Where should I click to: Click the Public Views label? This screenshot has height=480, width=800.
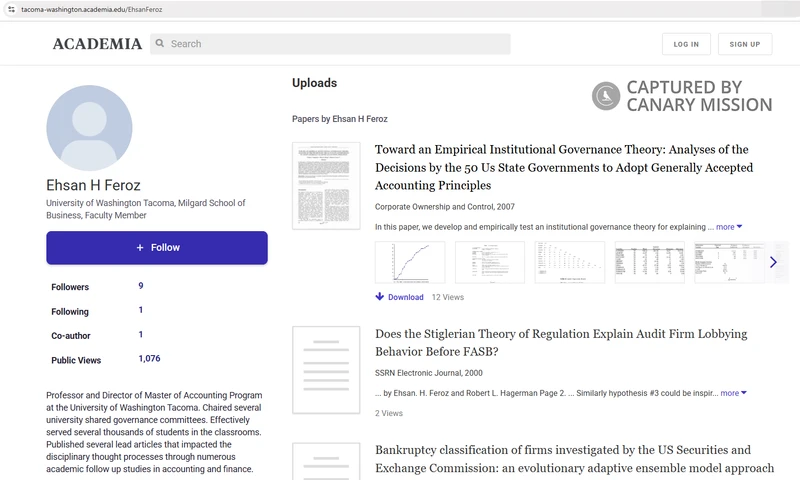(76, 360)
